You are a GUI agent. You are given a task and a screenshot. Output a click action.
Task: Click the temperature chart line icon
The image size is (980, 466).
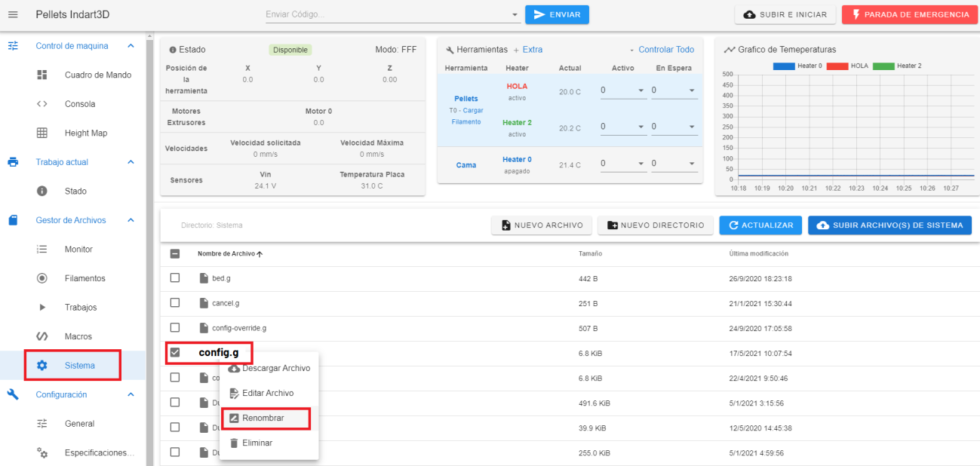[729, 49]
